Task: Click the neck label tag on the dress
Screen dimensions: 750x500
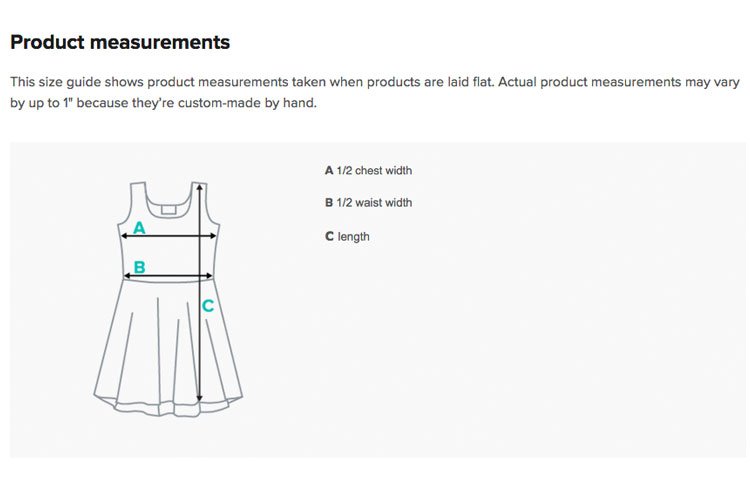Action: coord(169,210)
